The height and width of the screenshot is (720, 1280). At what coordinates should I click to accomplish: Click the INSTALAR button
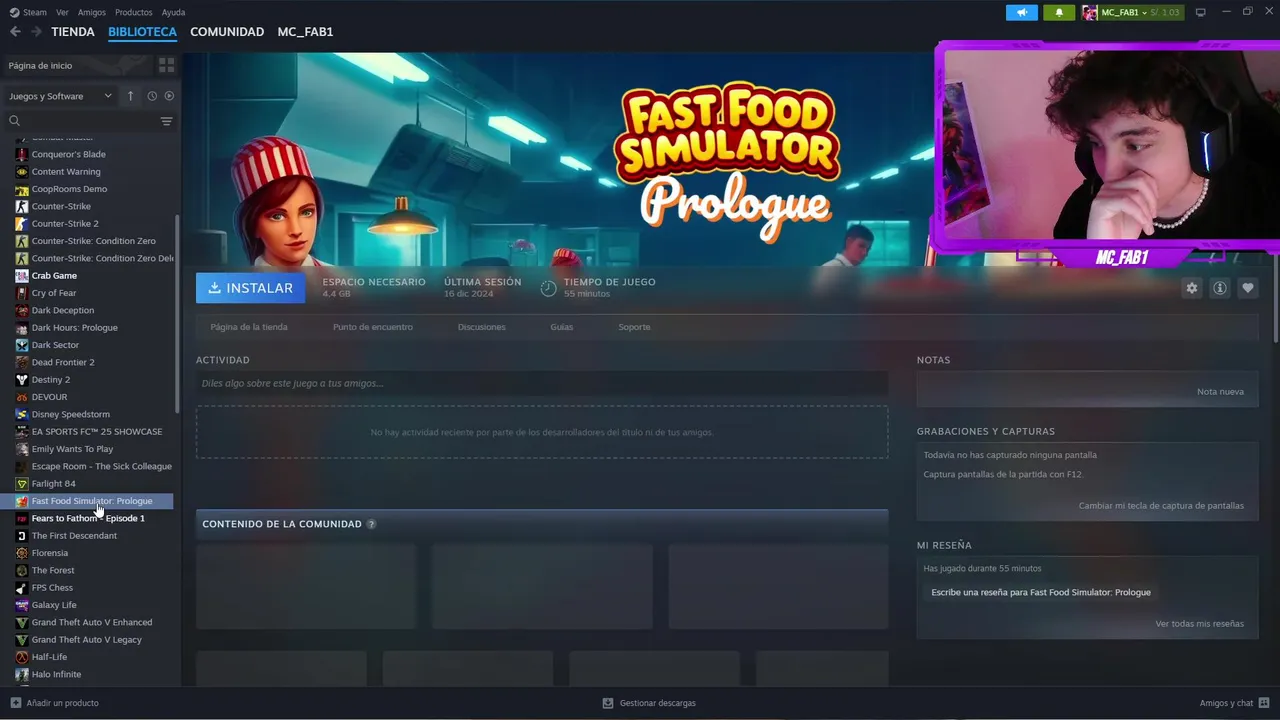point(251,288)
